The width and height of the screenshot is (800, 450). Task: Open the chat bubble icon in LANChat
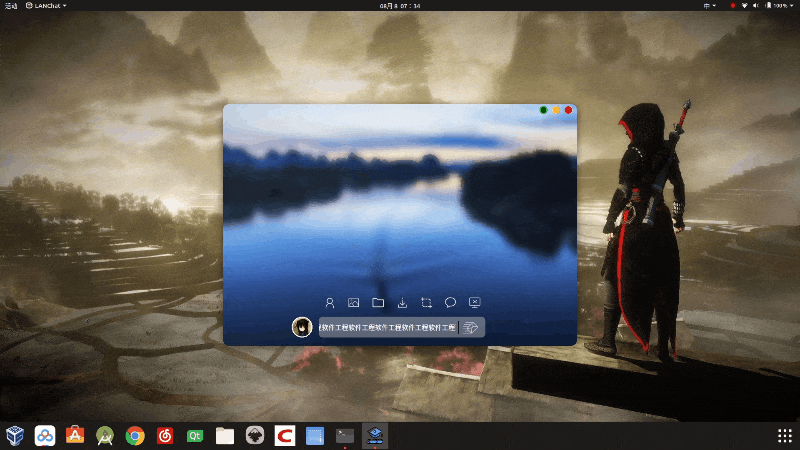(x=450, y=303)
